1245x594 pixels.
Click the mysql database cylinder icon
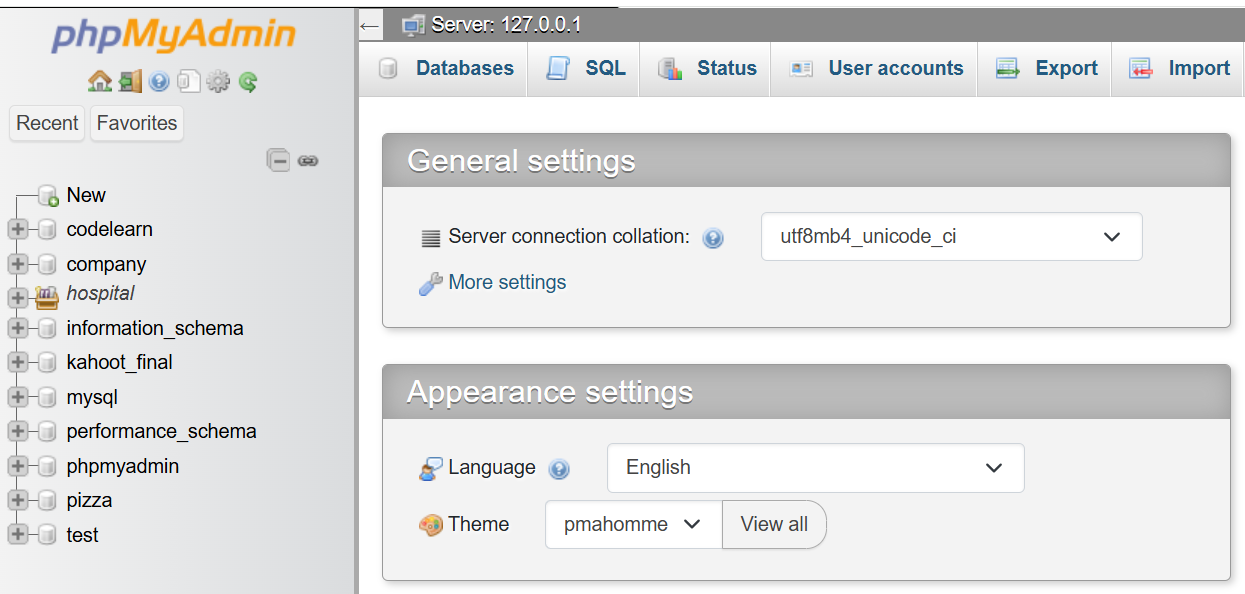click(47, 398)
